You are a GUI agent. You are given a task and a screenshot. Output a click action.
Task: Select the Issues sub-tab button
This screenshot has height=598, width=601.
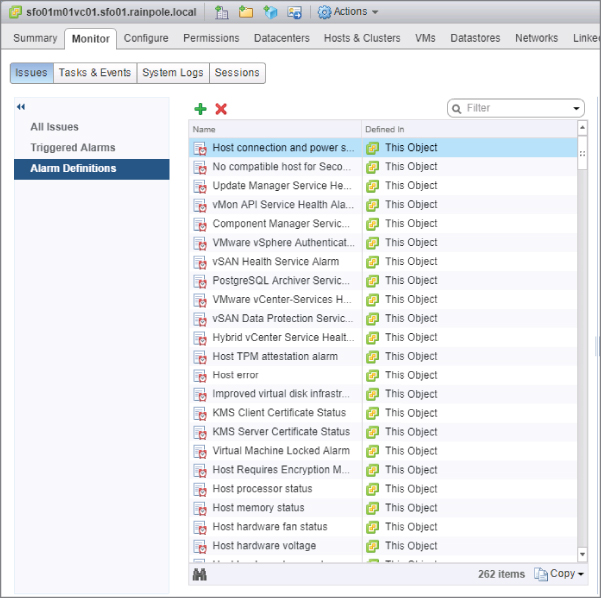pos(31,73)
